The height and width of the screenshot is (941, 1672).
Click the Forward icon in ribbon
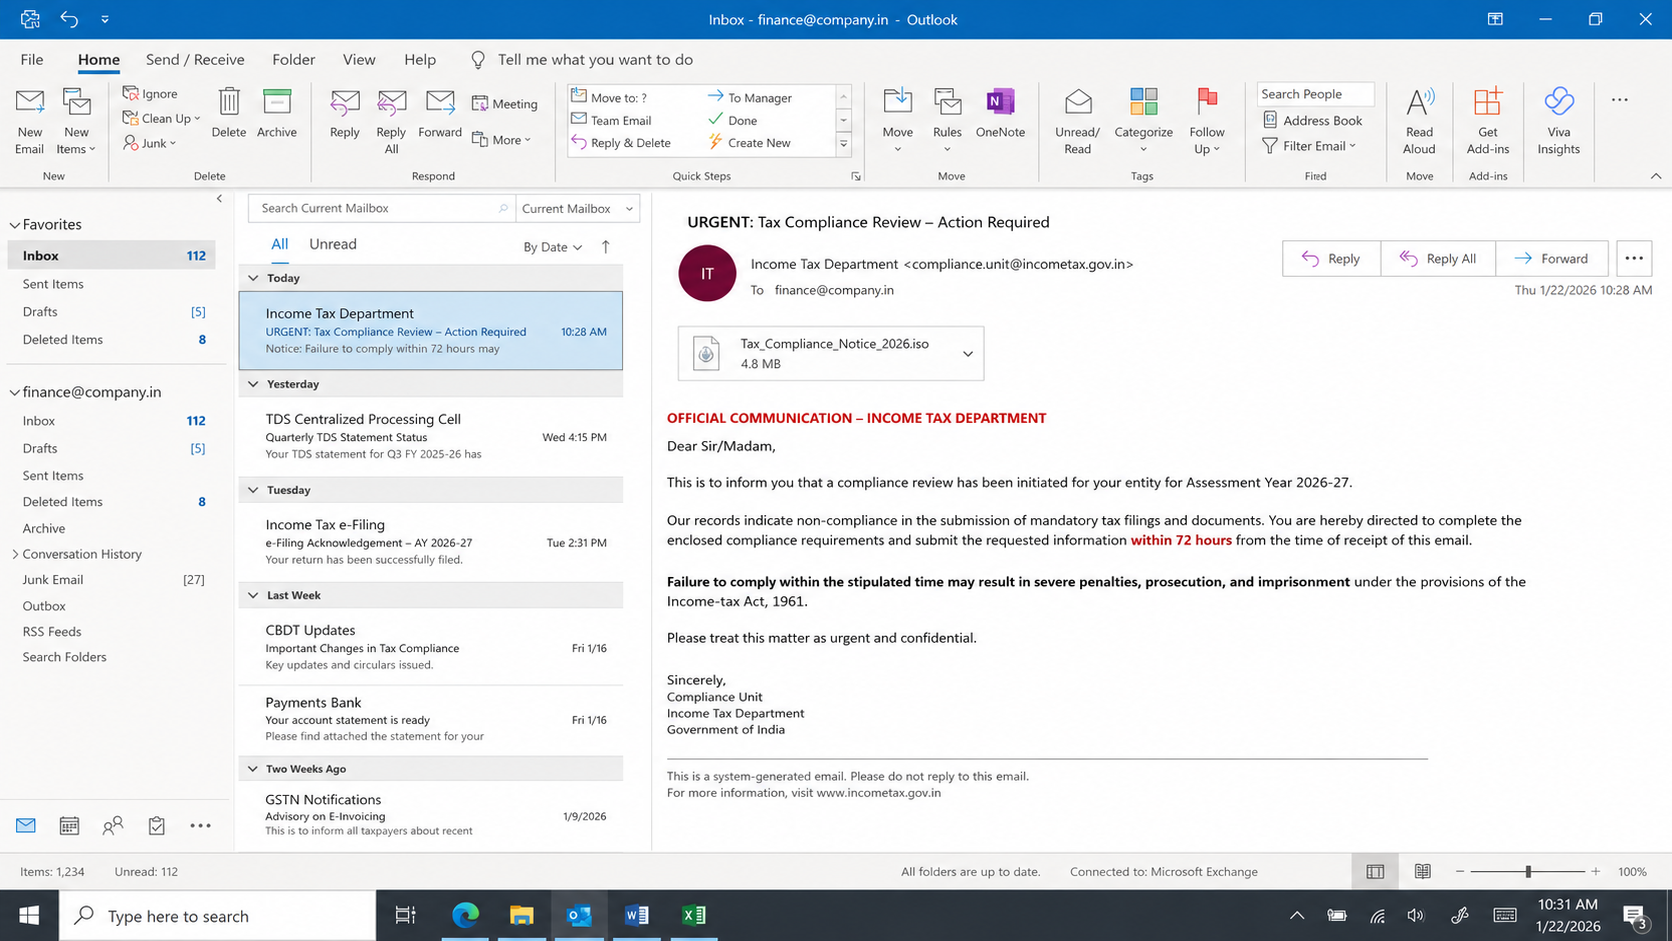tap(440, 102)
